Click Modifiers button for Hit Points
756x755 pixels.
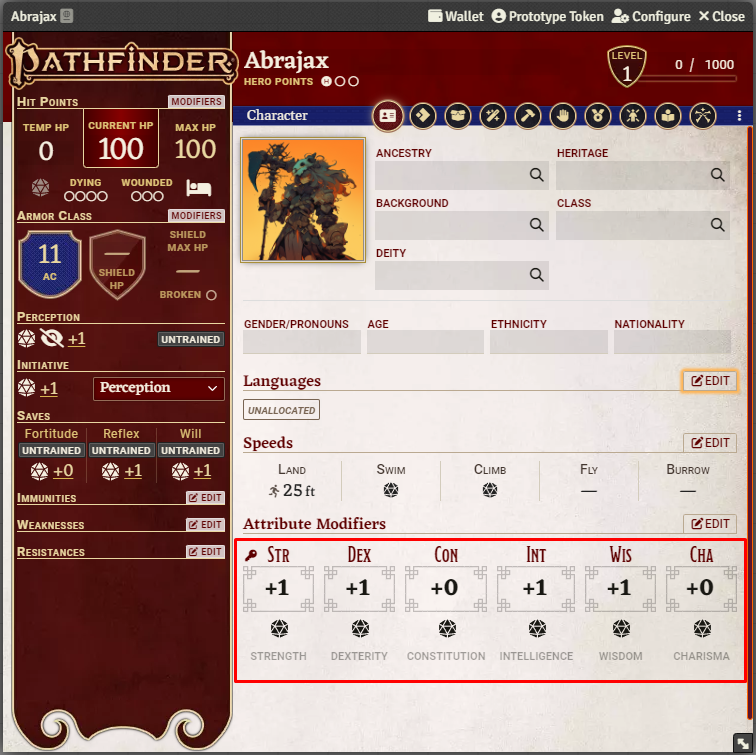pyautogui.click(x=196, y=102)
